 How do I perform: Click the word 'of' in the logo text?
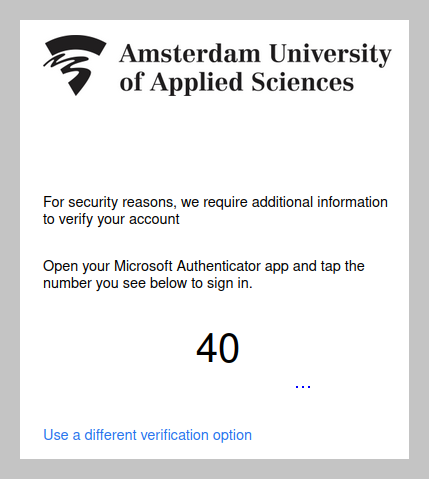(132, 82)
